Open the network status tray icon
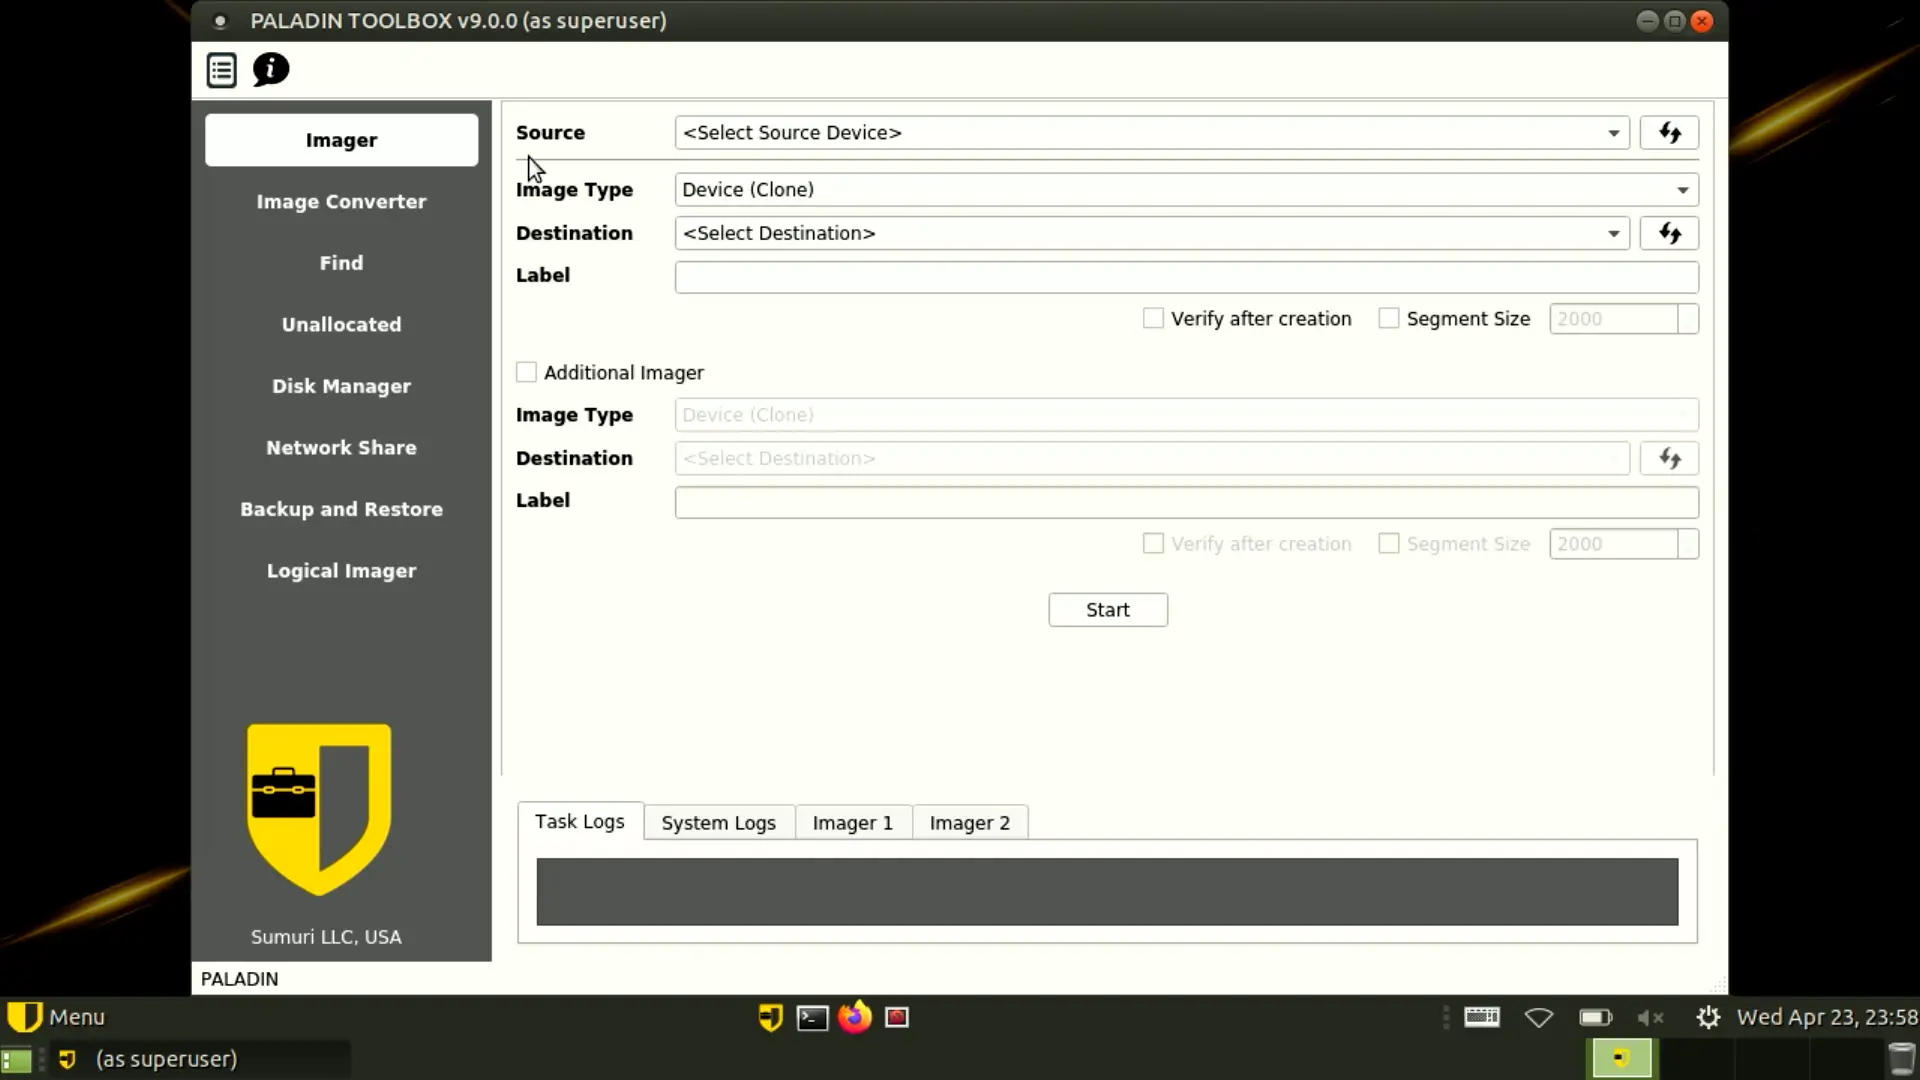Viewport: 1920px width, 1080px height. [1538, 1018]
